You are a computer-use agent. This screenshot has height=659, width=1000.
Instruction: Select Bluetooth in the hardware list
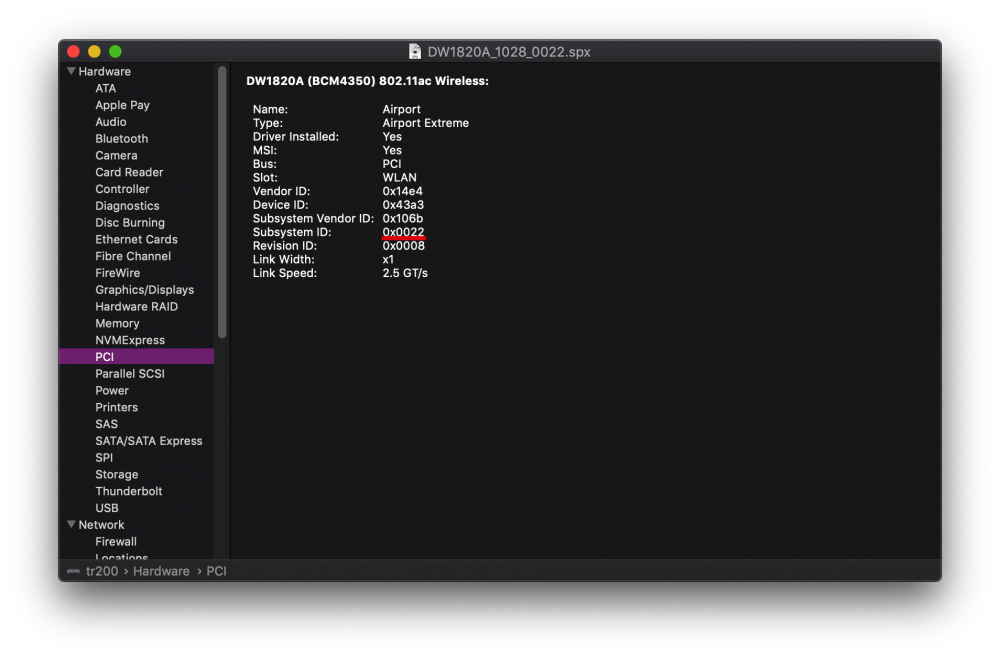121,139
